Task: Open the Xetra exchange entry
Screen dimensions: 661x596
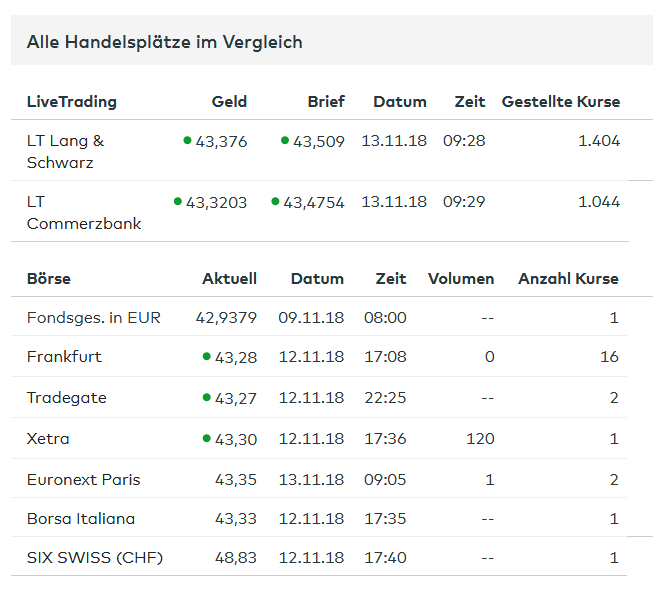Action: click(x=48, y=439)
